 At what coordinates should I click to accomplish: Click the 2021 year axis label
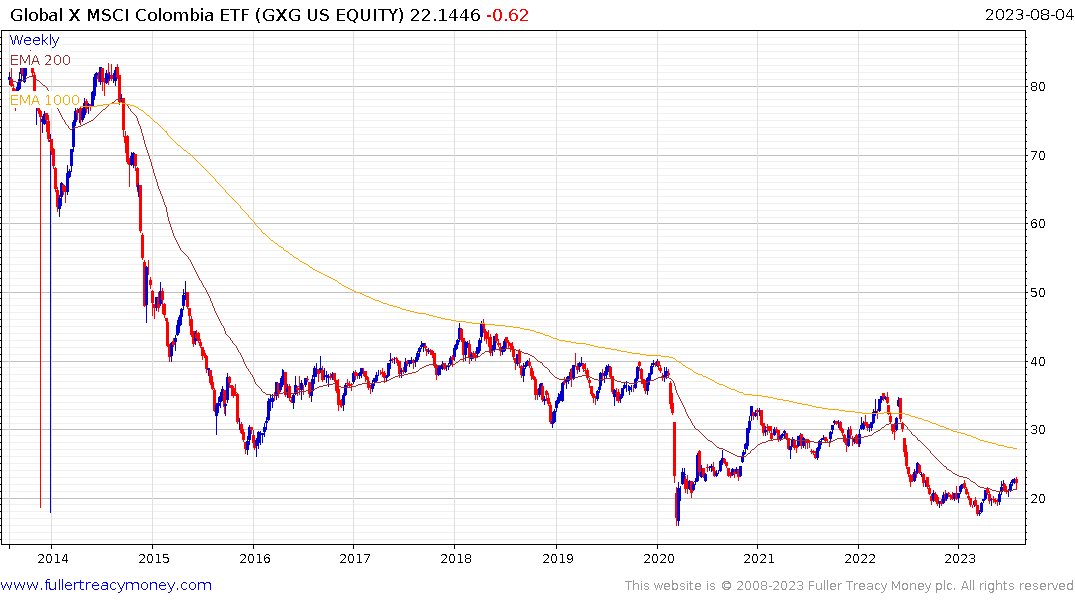759,558
